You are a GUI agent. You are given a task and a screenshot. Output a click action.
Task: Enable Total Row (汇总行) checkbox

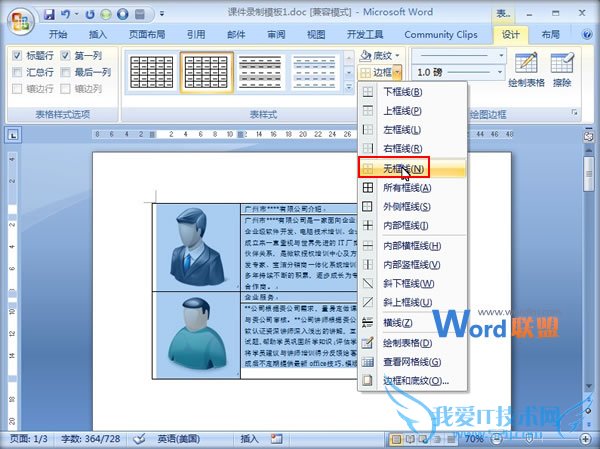click(17, 72)
